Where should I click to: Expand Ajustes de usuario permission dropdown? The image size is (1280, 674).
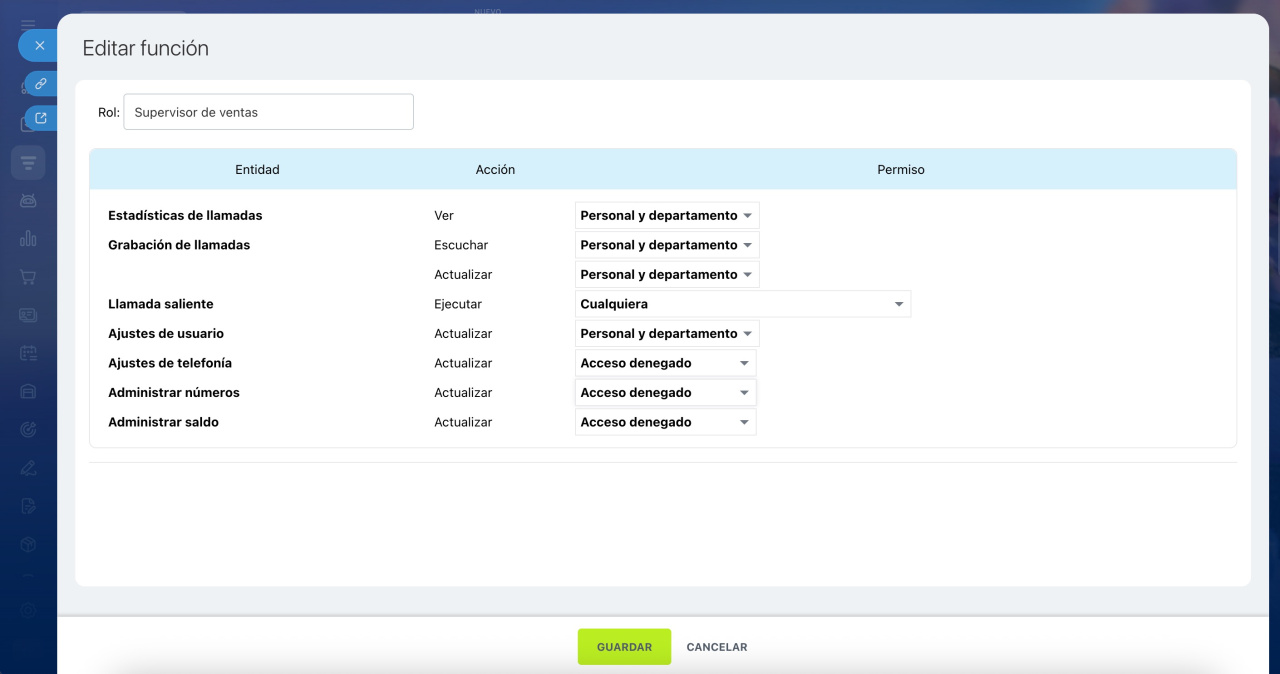pyautogui.click(x=667, y=334)
